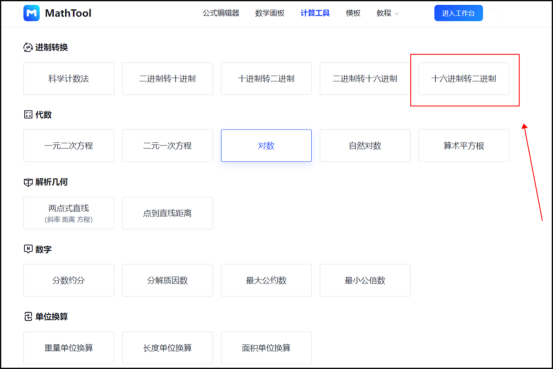
Task: Click the MathTool brand name text
Action: (68, 13)
